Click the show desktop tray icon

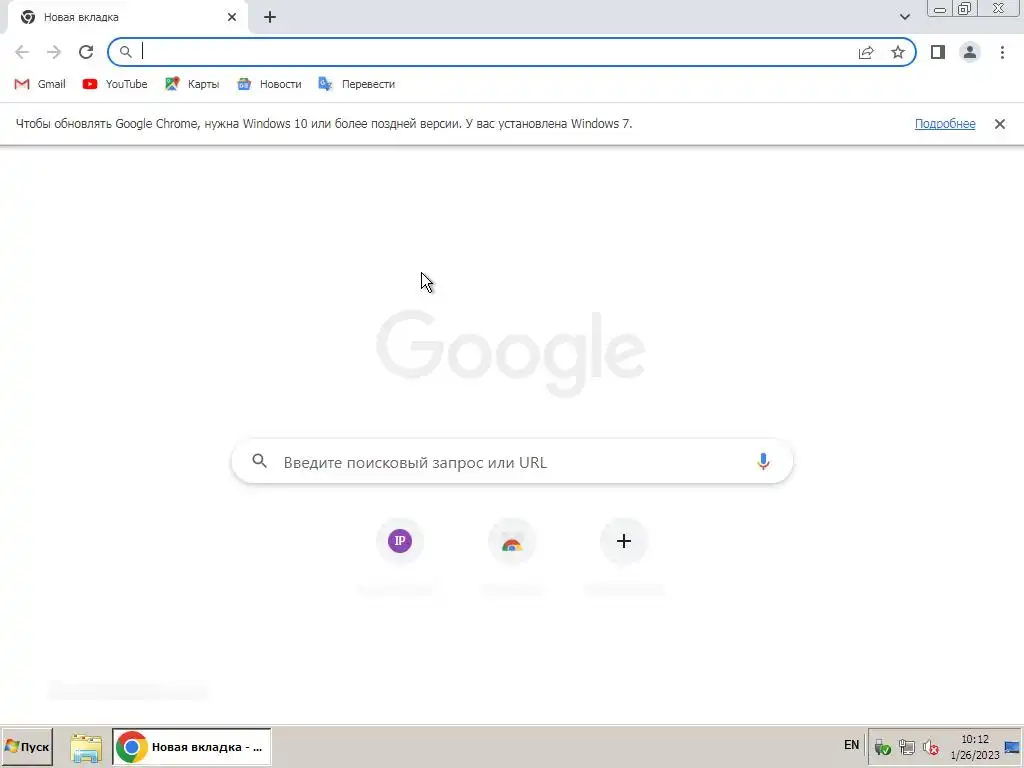(1013, 747)
